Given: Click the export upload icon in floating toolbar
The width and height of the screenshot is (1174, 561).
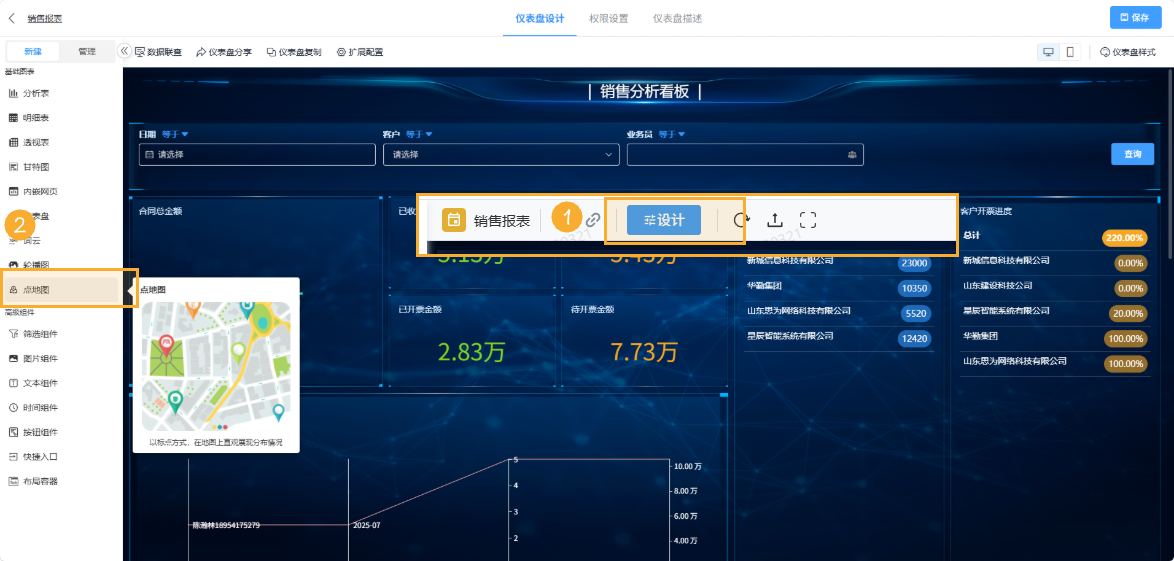Looking at the screenshot, I should click(x=774, y=220).
